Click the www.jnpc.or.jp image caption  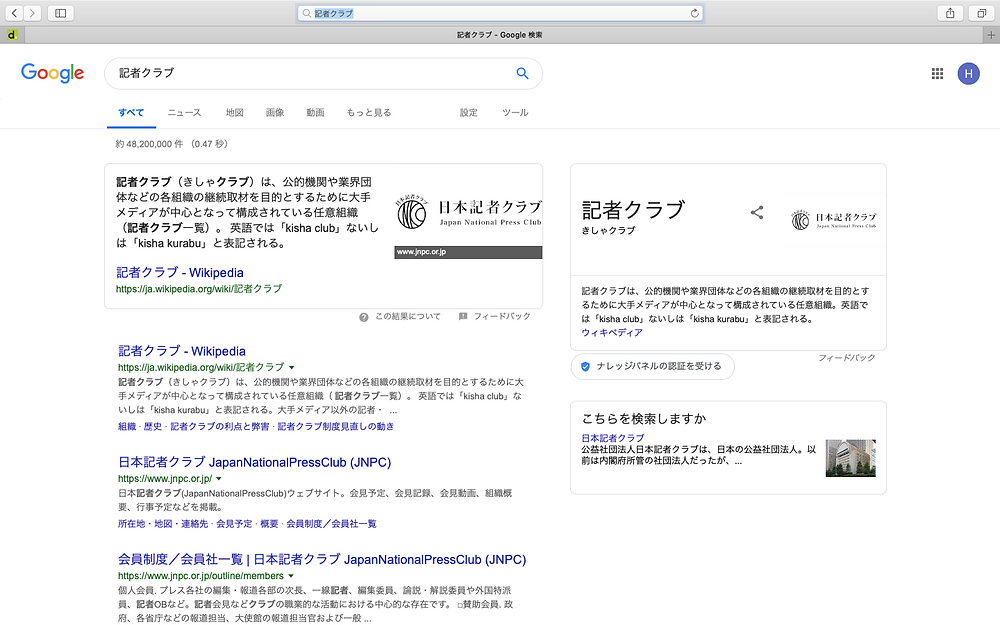[468, 253]
